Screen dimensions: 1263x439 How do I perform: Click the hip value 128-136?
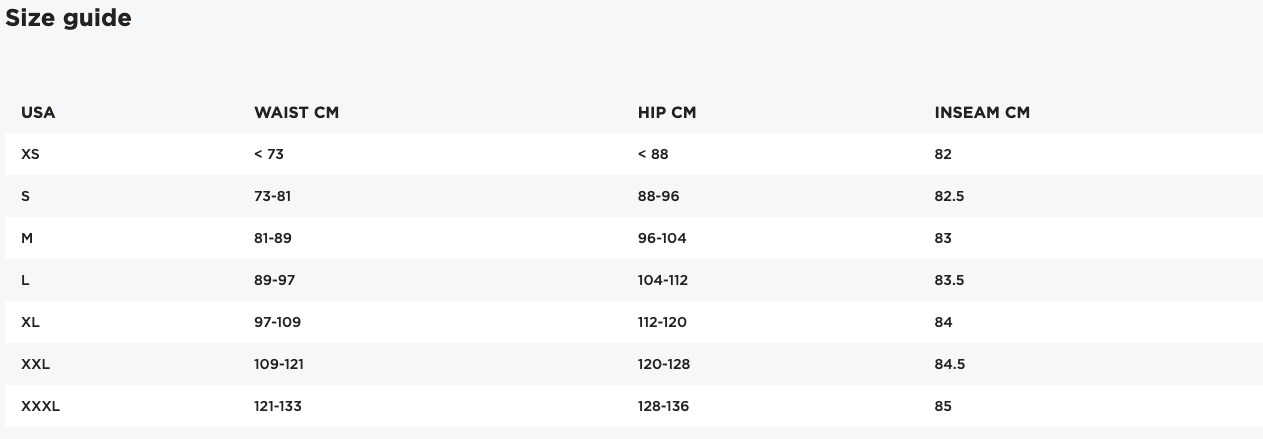tap(663, 406)
